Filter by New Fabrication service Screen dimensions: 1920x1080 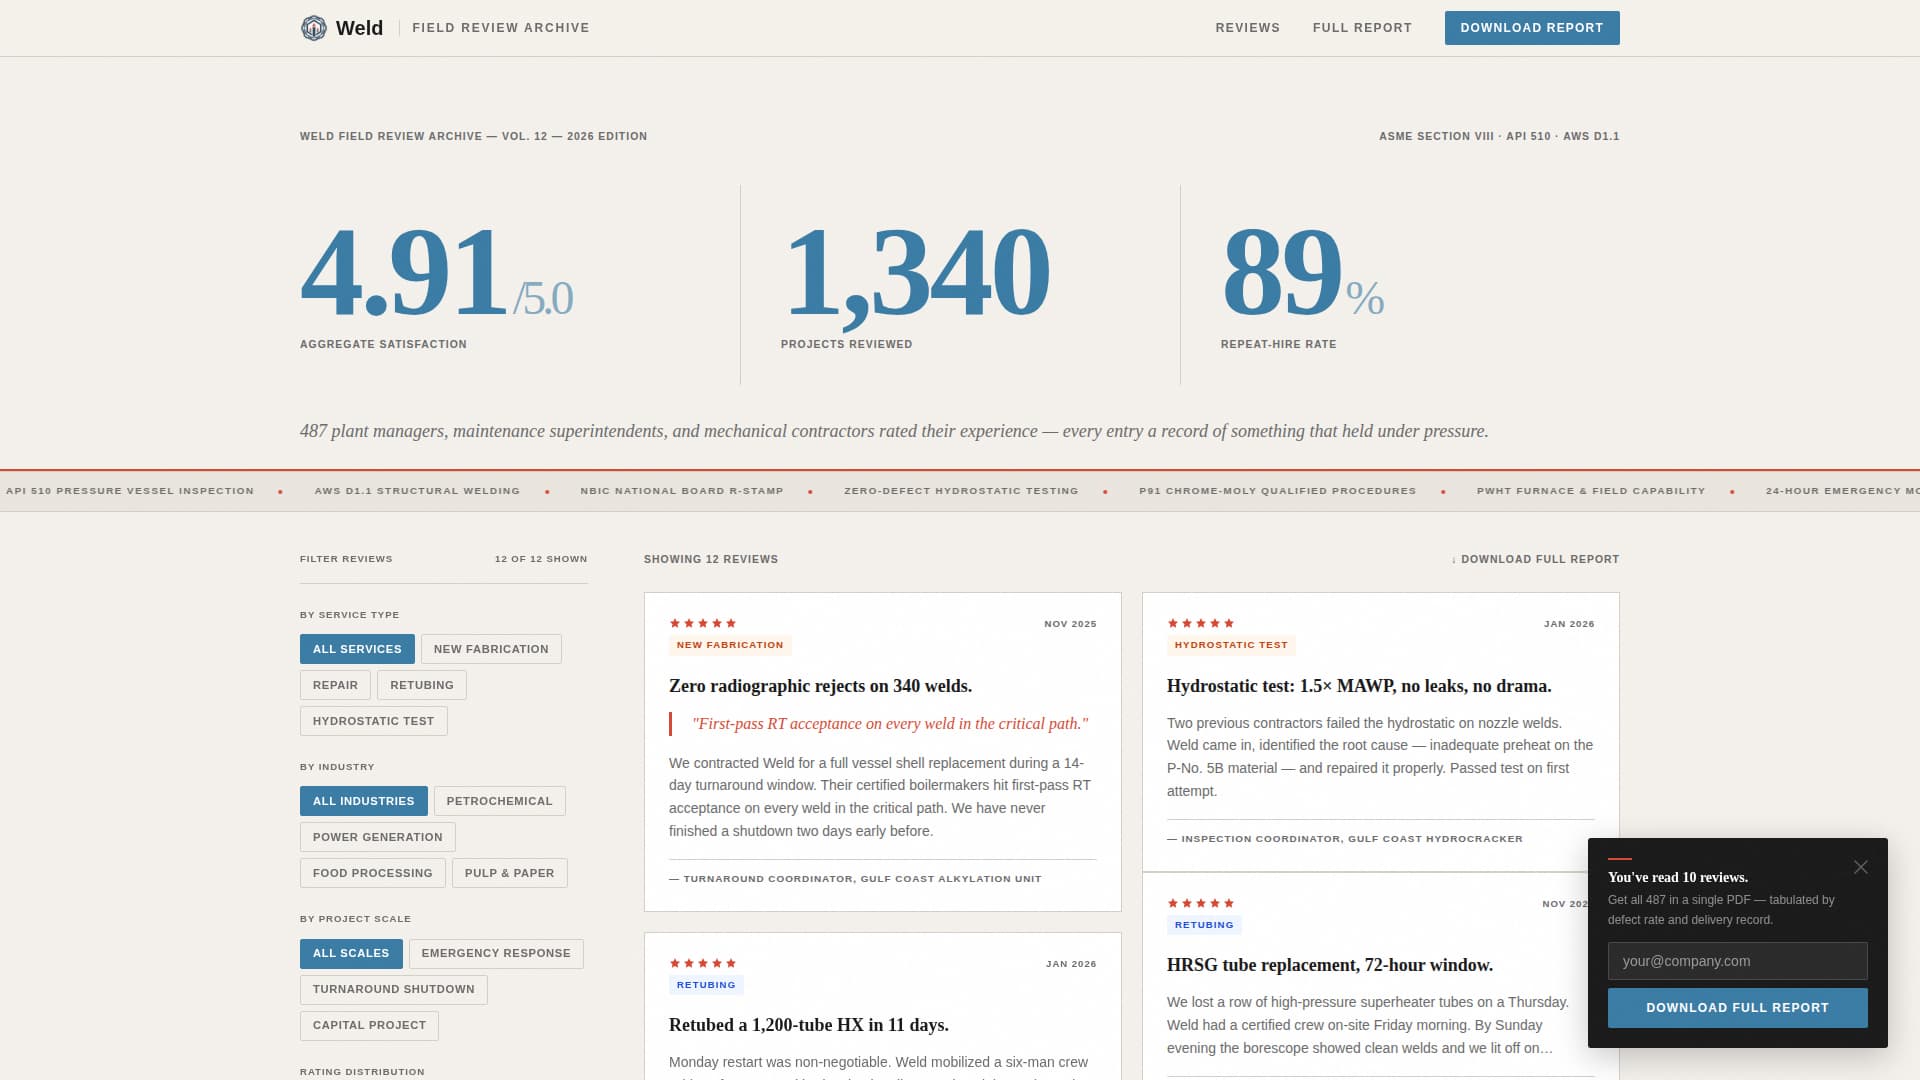(x=491, y=649)
